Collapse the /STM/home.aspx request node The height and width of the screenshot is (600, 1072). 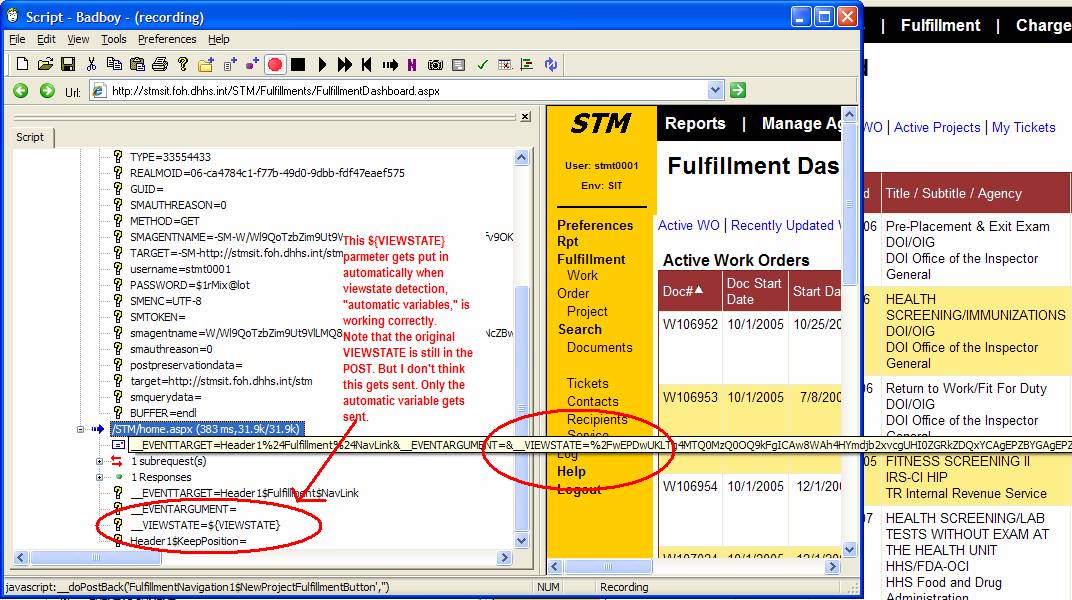point(79,429)
